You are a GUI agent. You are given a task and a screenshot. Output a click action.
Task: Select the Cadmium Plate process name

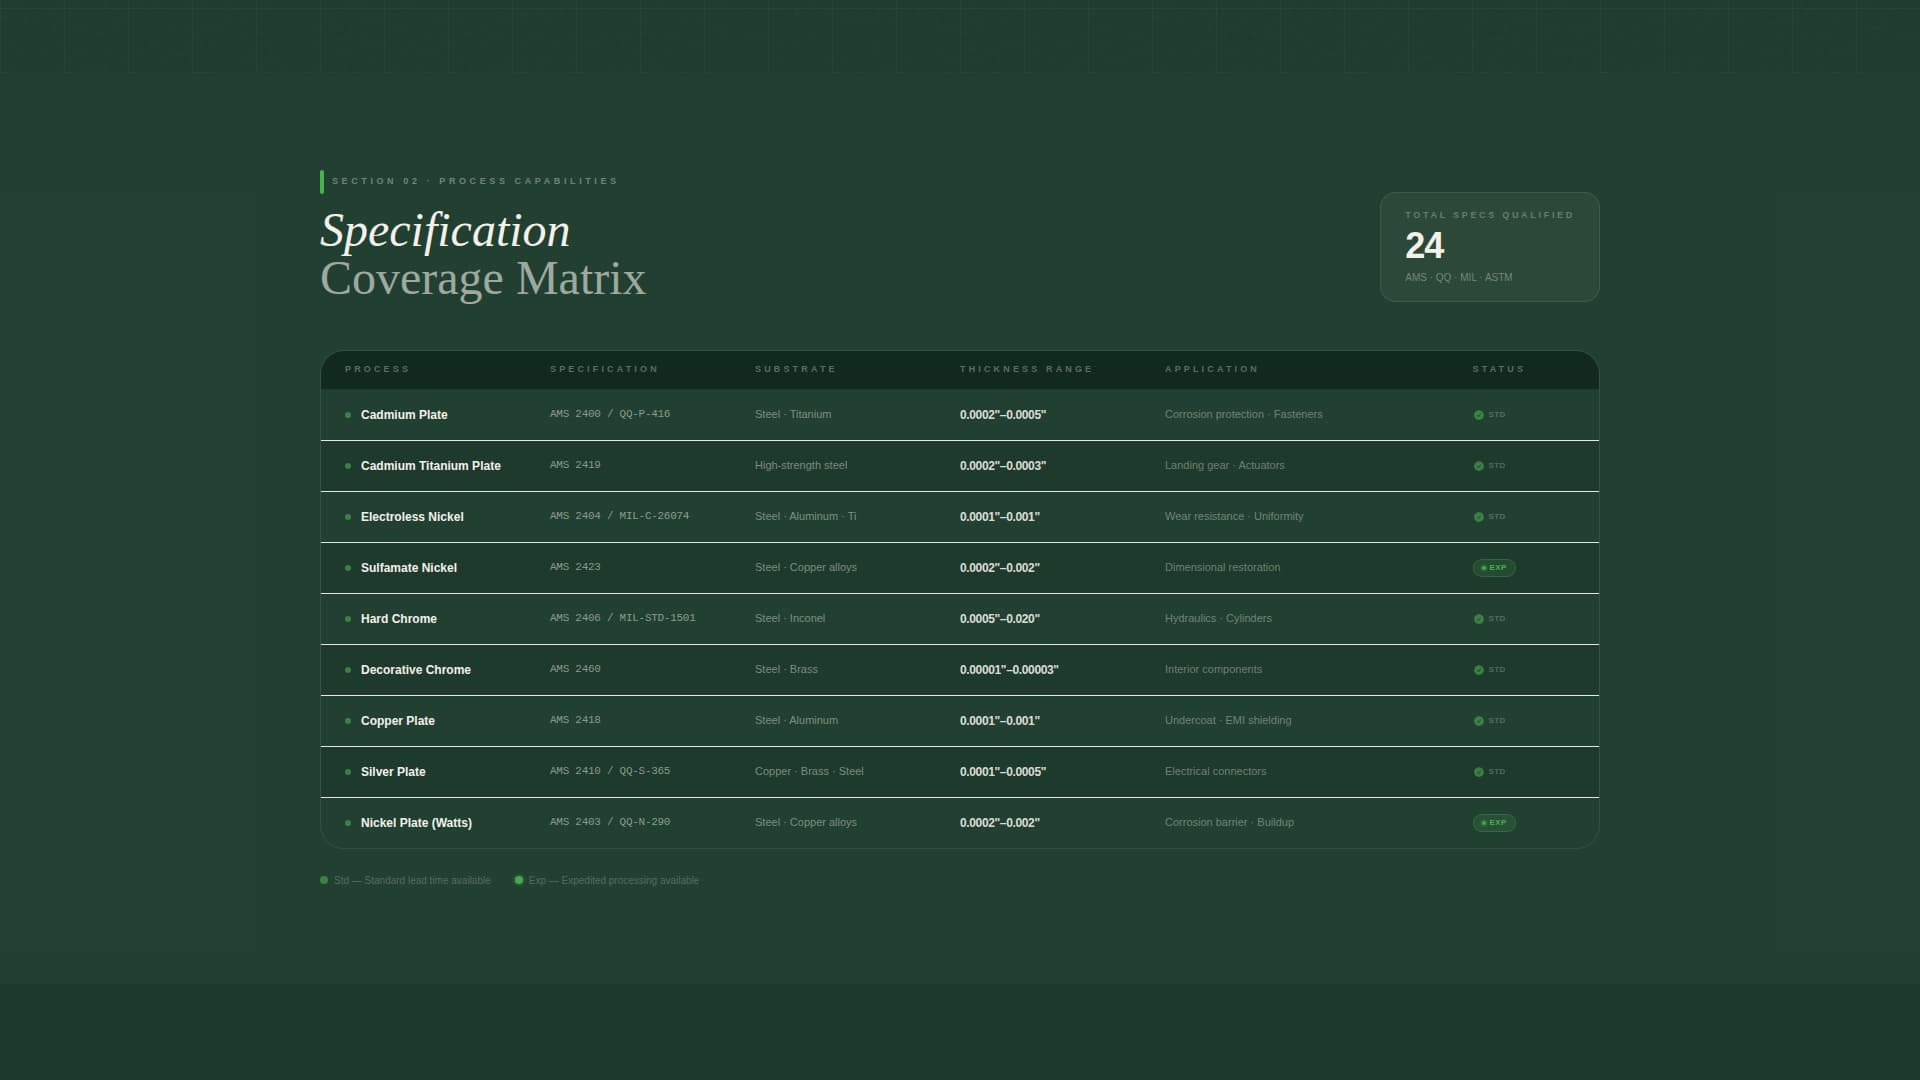tap(404, 415)
